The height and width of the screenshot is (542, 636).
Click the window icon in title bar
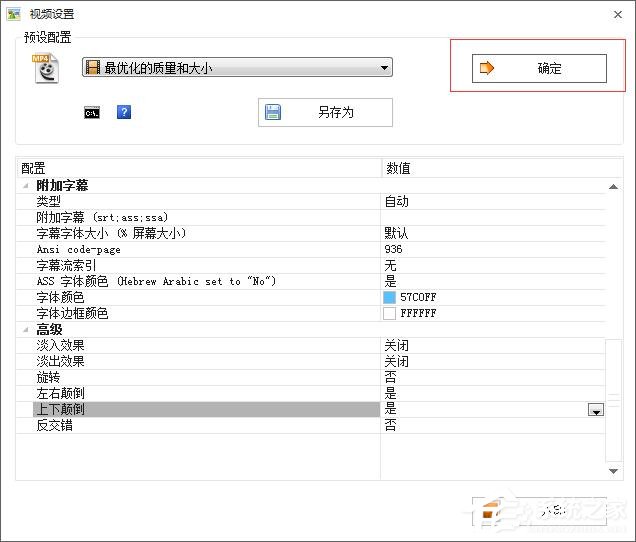(x=13, y=14)
